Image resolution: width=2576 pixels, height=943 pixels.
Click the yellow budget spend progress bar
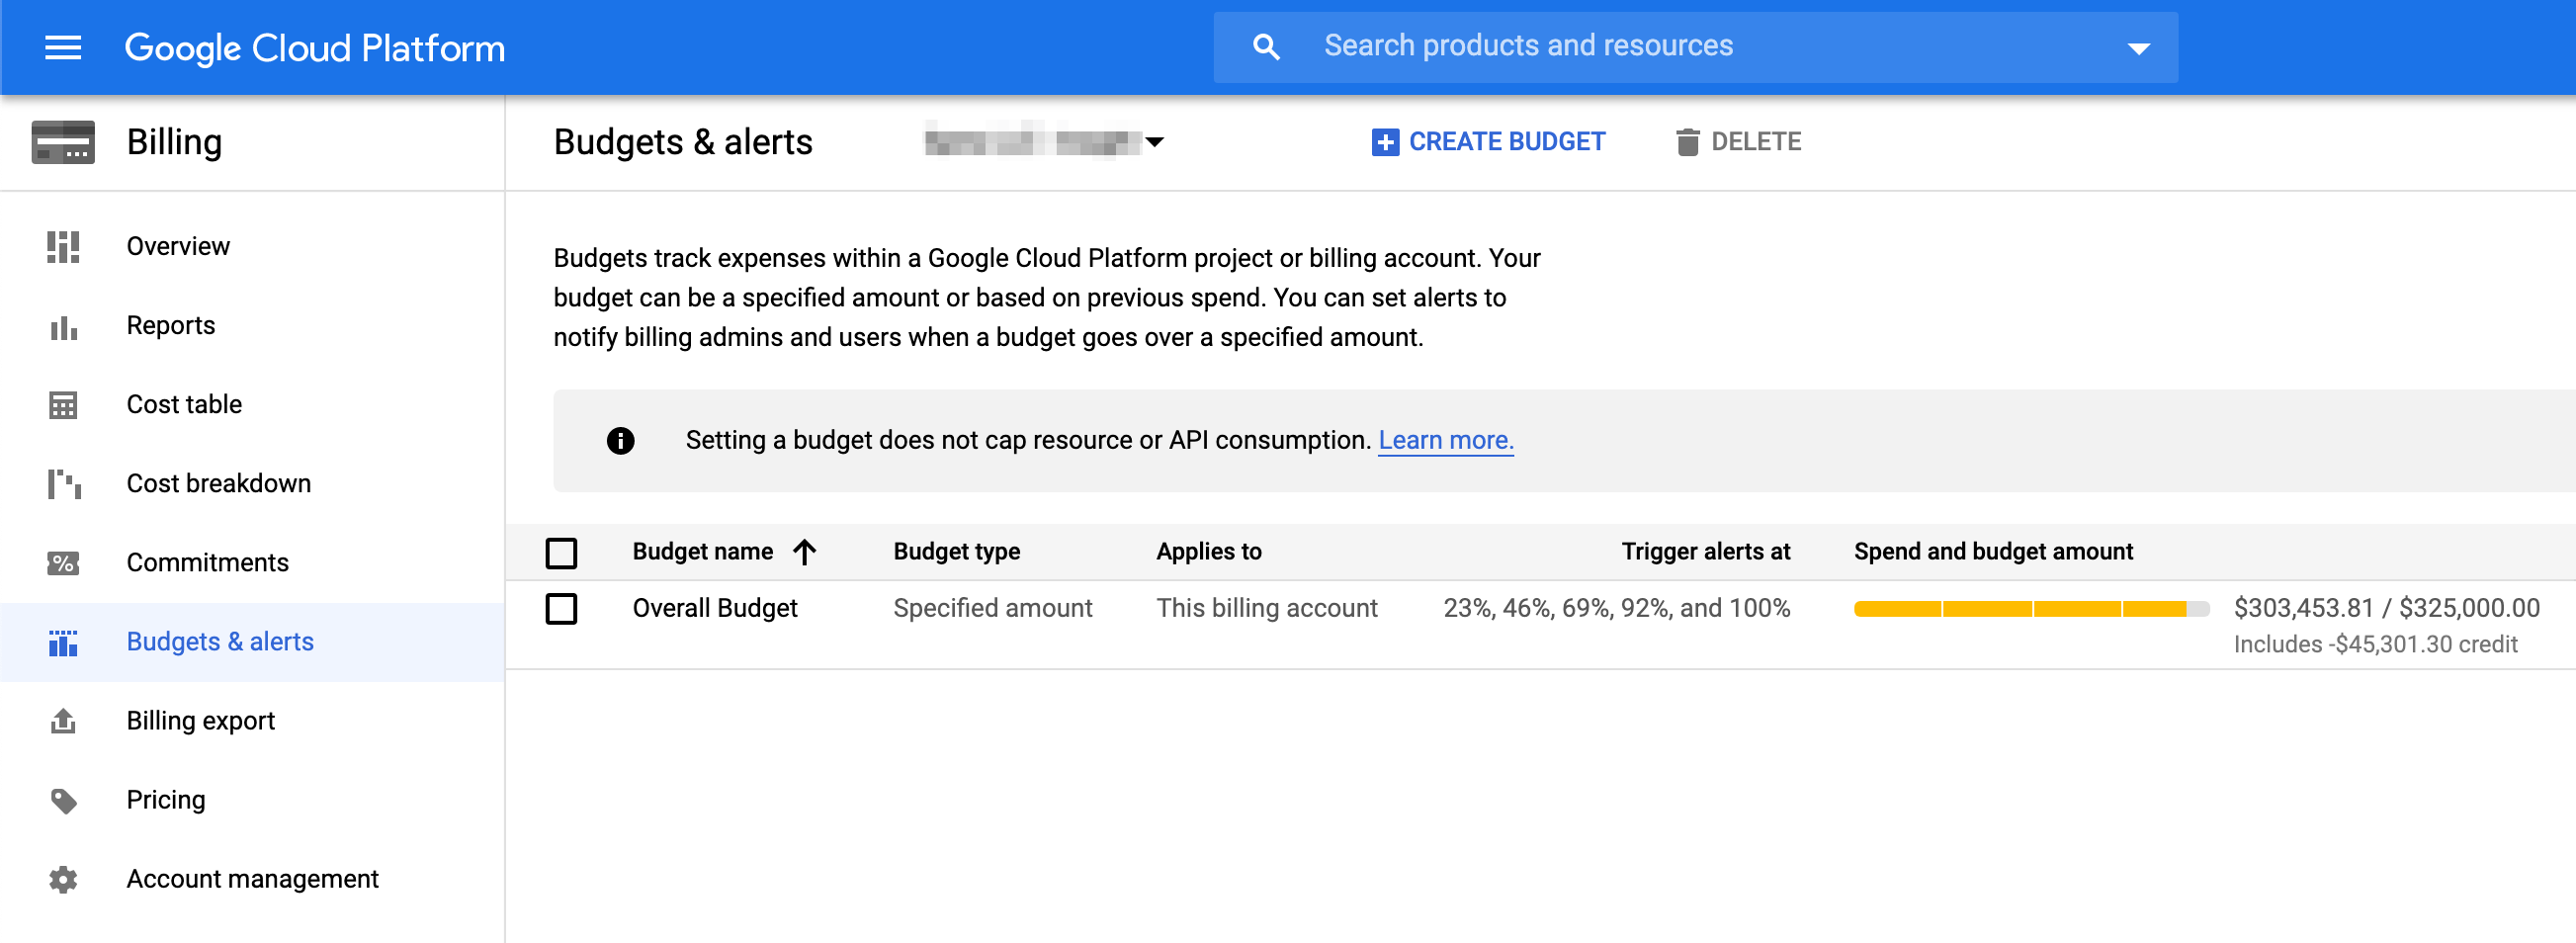pyautogui.click(x=2031, y=609)
